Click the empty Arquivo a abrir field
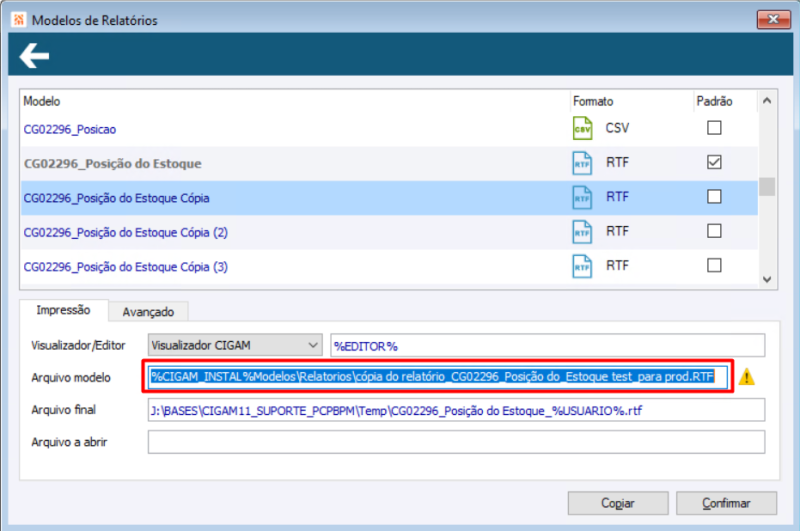Viewport: 800px width, 531px height. tap(457, 442)
